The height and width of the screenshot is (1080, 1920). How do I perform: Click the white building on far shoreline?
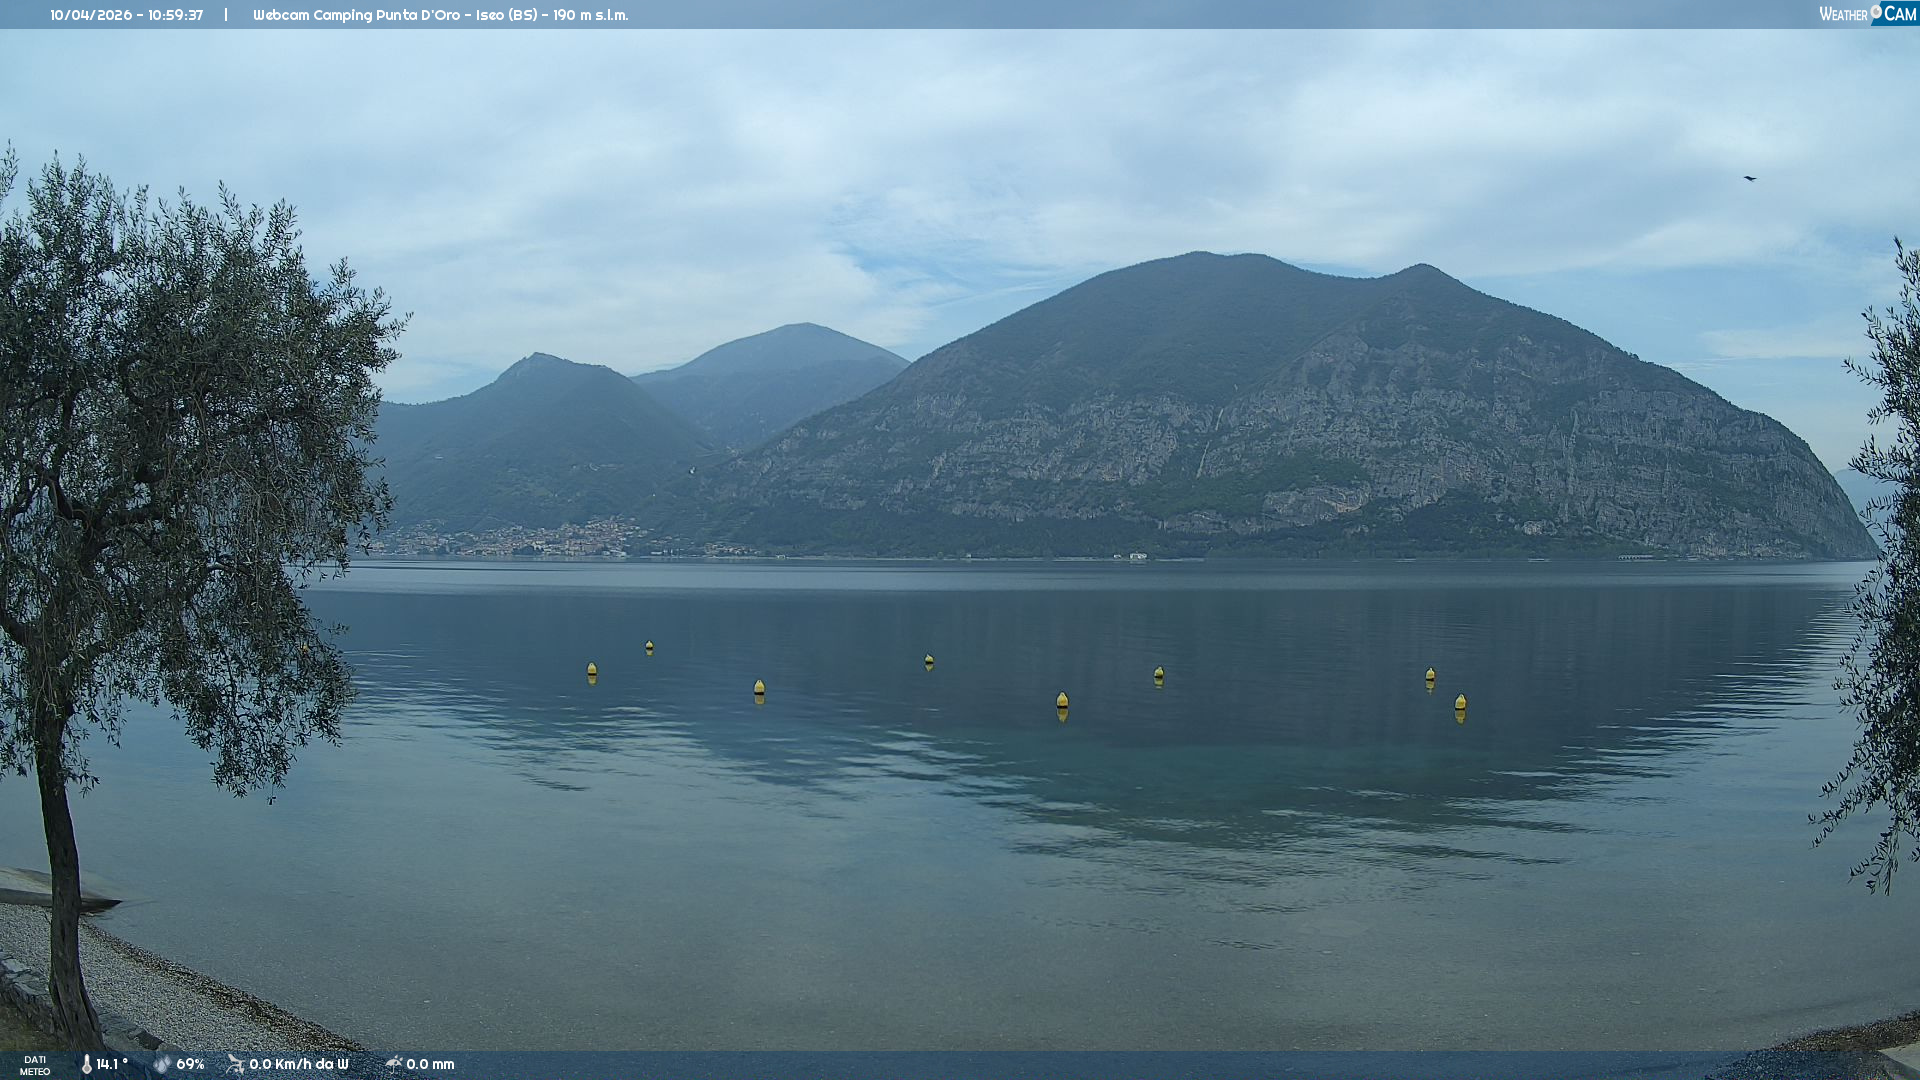(x=1137, y=555)
